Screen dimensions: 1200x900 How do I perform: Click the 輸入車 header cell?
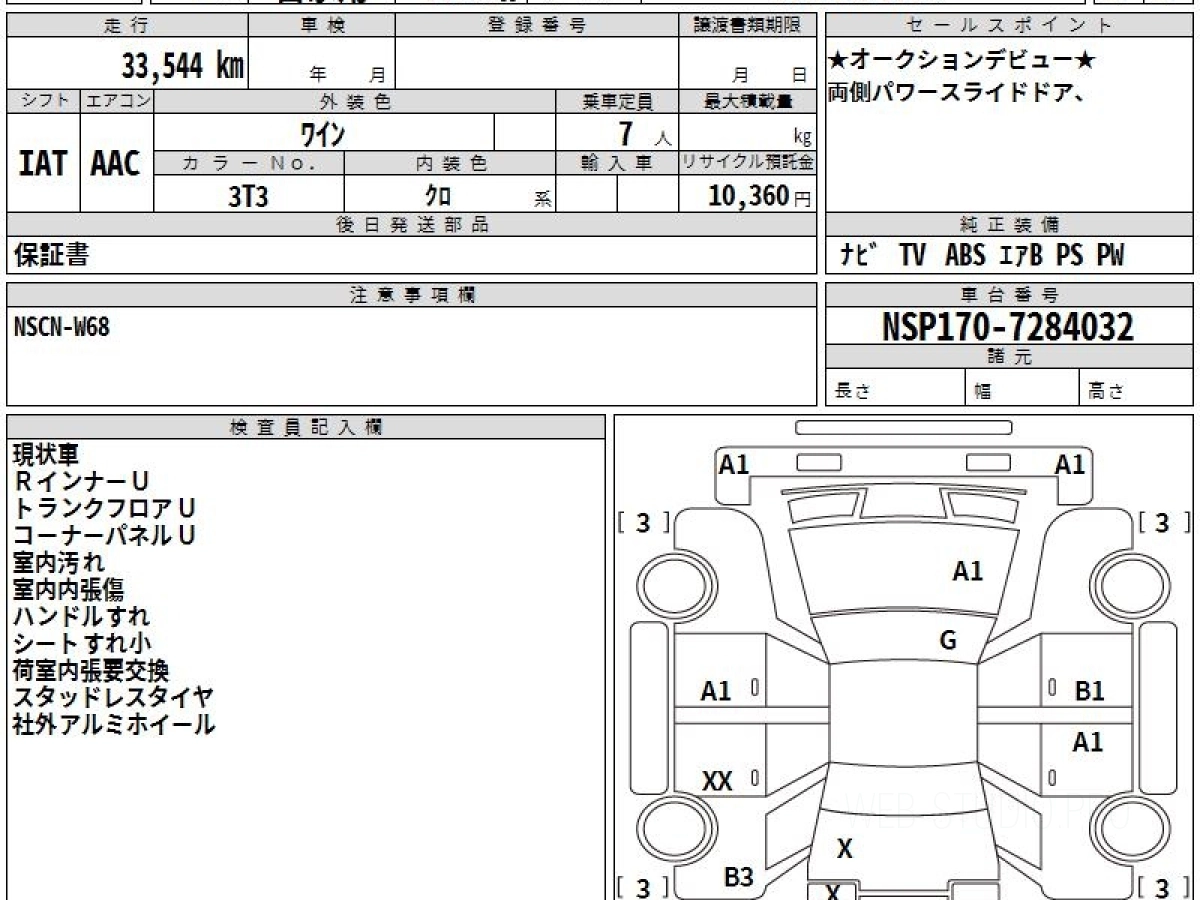click(617, 163)
